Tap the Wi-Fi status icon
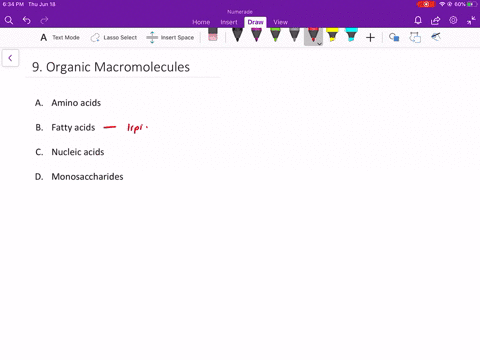 click(442, 4)
